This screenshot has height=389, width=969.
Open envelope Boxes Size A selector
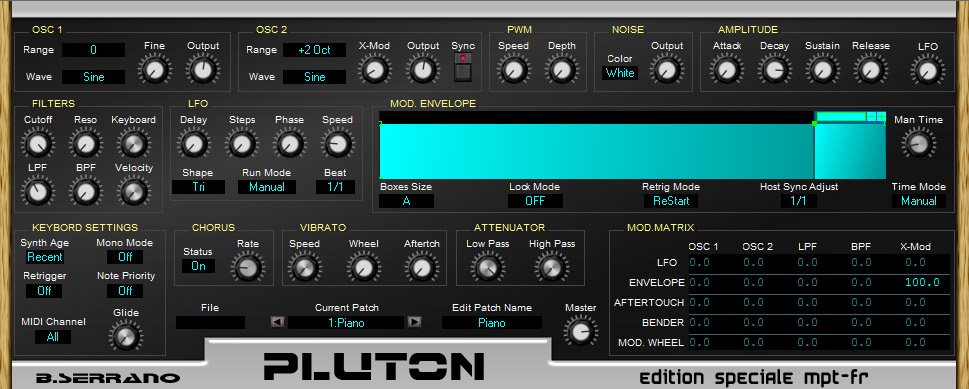pos(406,201)
